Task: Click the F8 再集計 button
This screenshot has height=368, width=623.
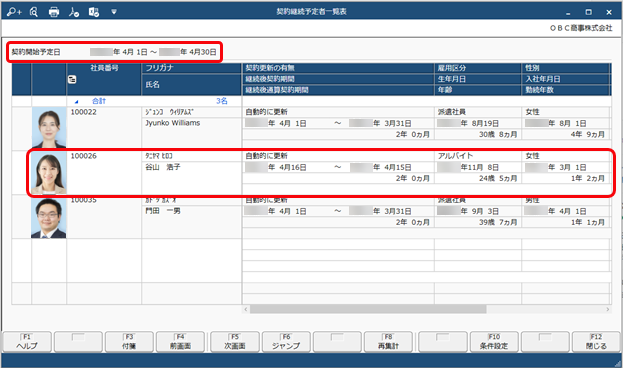Action: click(x=388, y=342)
